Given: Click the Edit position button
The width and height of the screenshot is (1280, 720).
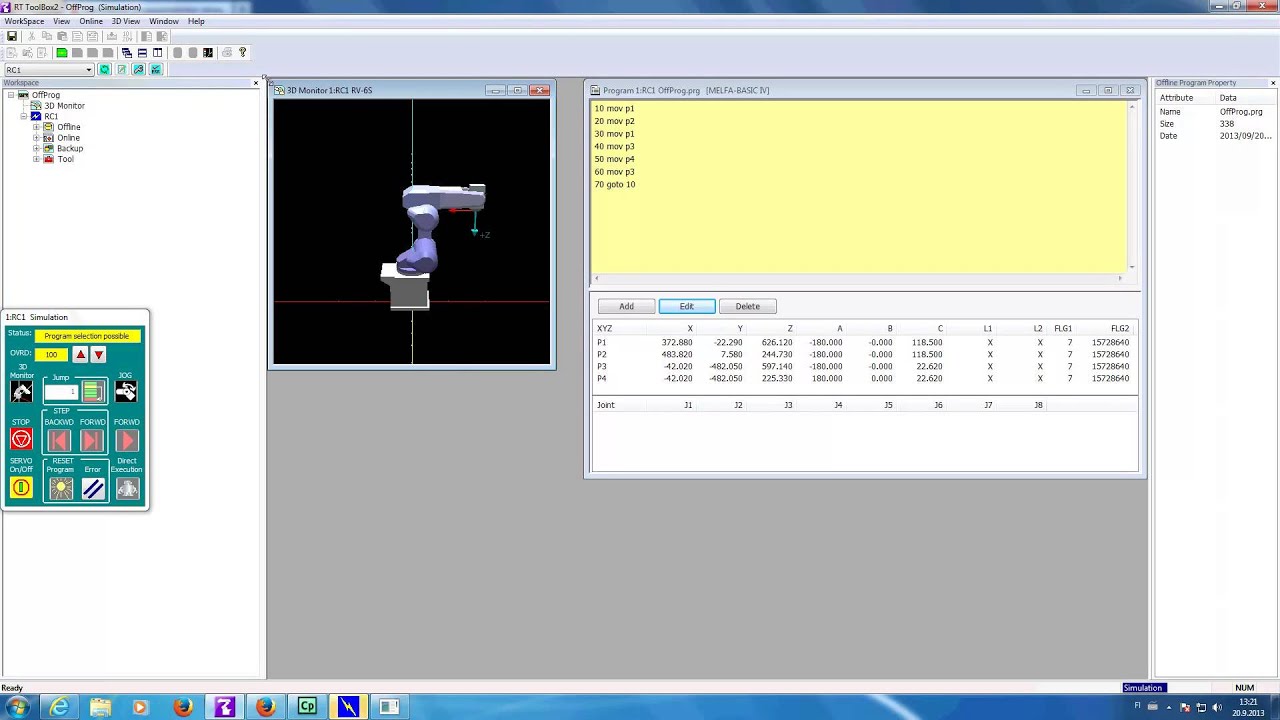Looking at the screenshot, I should point(687,306).
